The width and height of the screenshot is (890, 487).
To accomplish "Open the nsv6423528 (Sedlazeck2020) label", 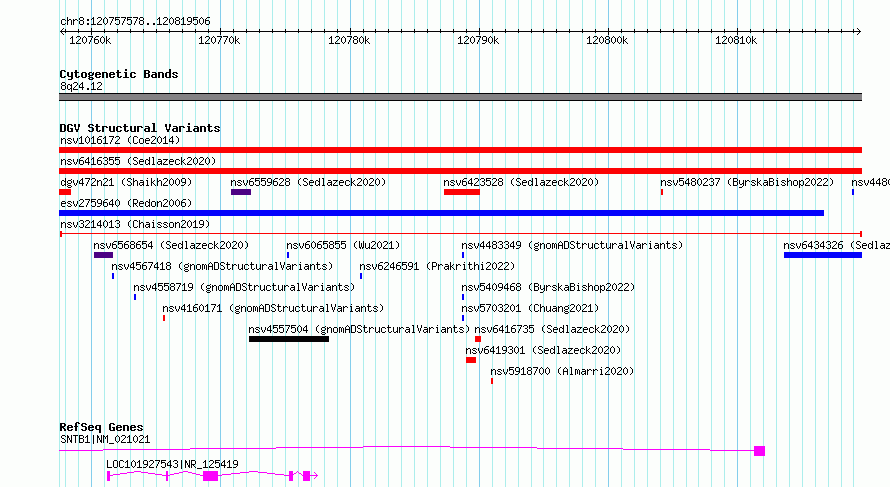I will tap(521, 182).
